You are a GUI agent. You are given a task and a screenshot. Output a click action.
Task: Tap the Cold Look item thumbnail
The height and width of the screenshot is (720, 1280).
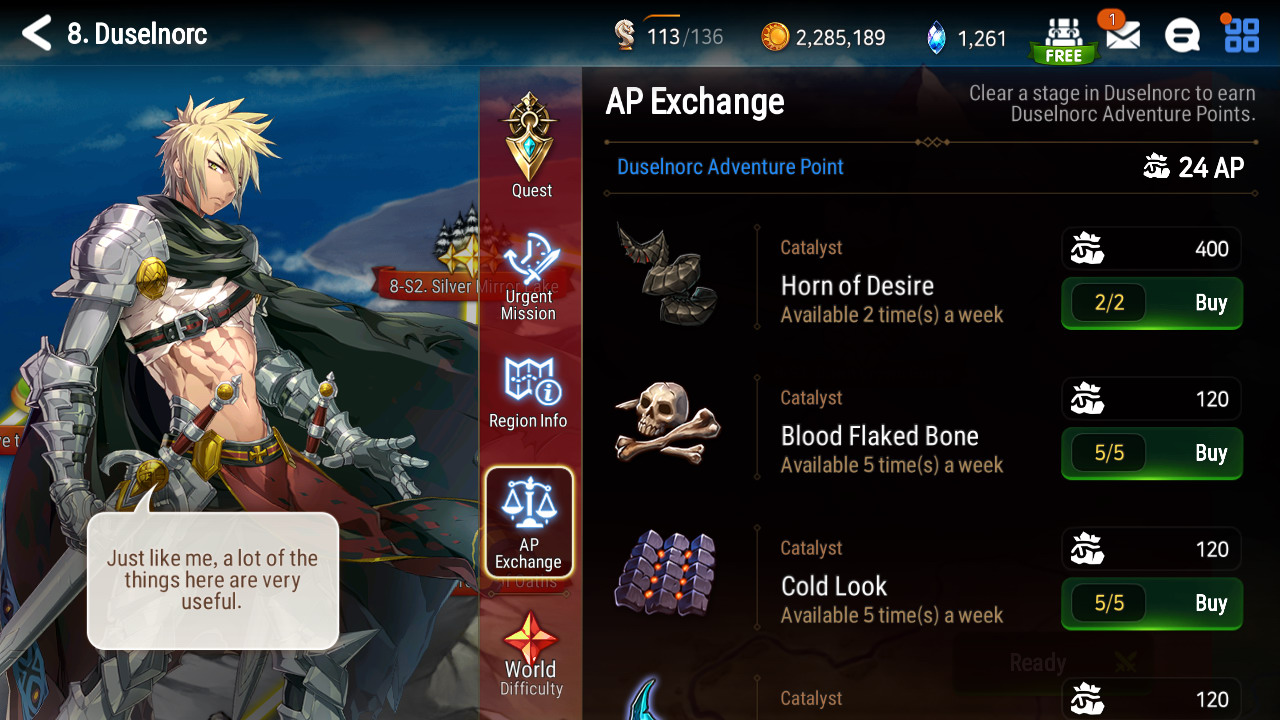tap(666, 573)
